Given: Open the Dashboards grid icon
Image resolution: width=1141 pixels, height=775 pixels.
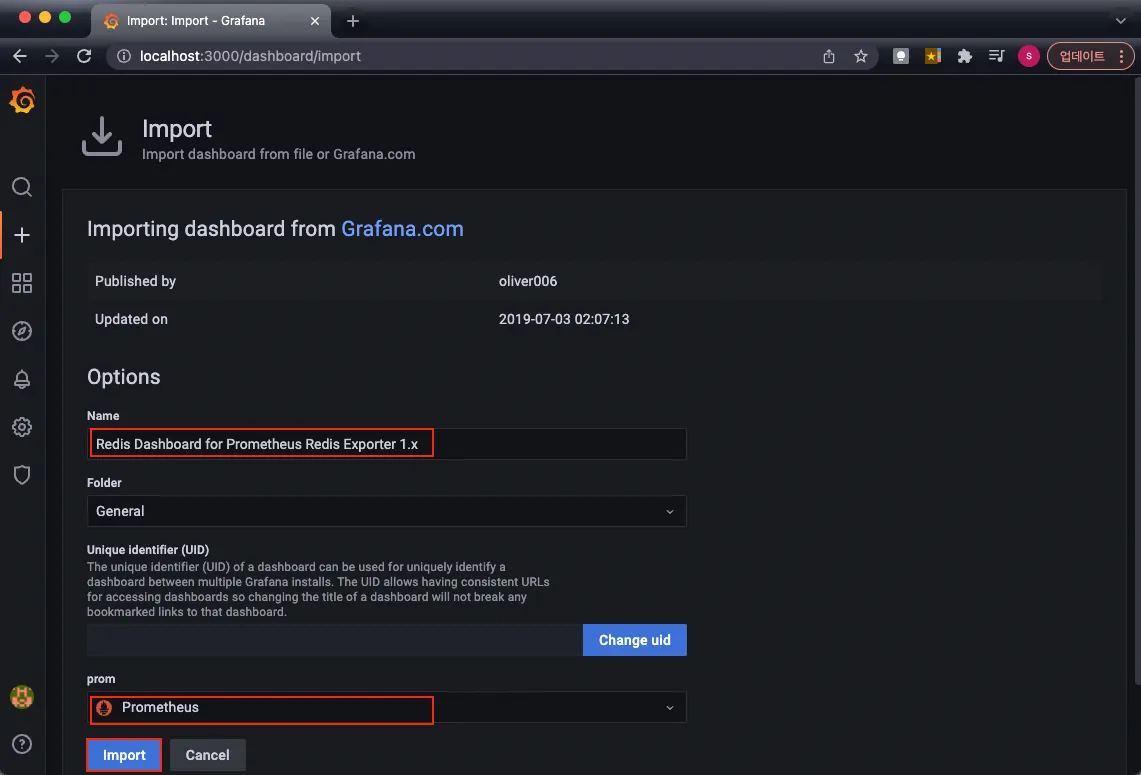Looking at the screenshot, I should coord(22,283).
